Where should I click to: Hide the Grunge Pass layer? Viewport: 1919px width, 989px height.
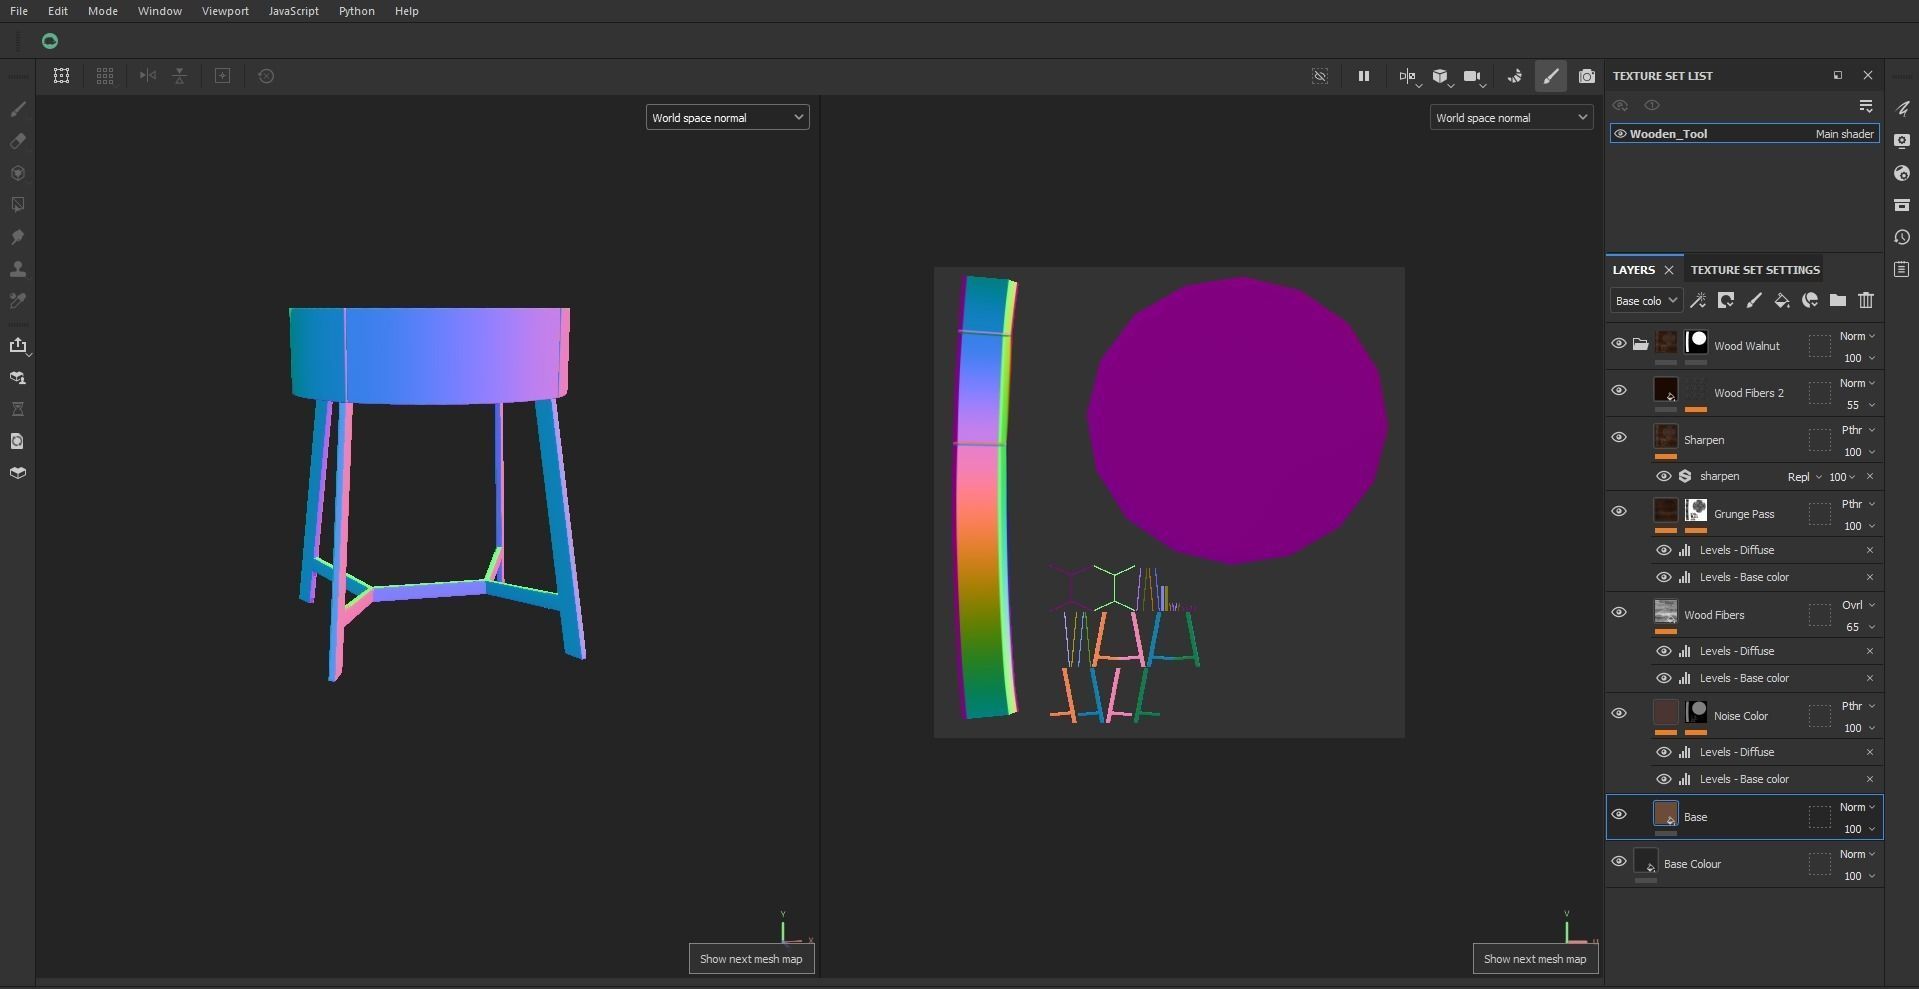pos(1619,511)
